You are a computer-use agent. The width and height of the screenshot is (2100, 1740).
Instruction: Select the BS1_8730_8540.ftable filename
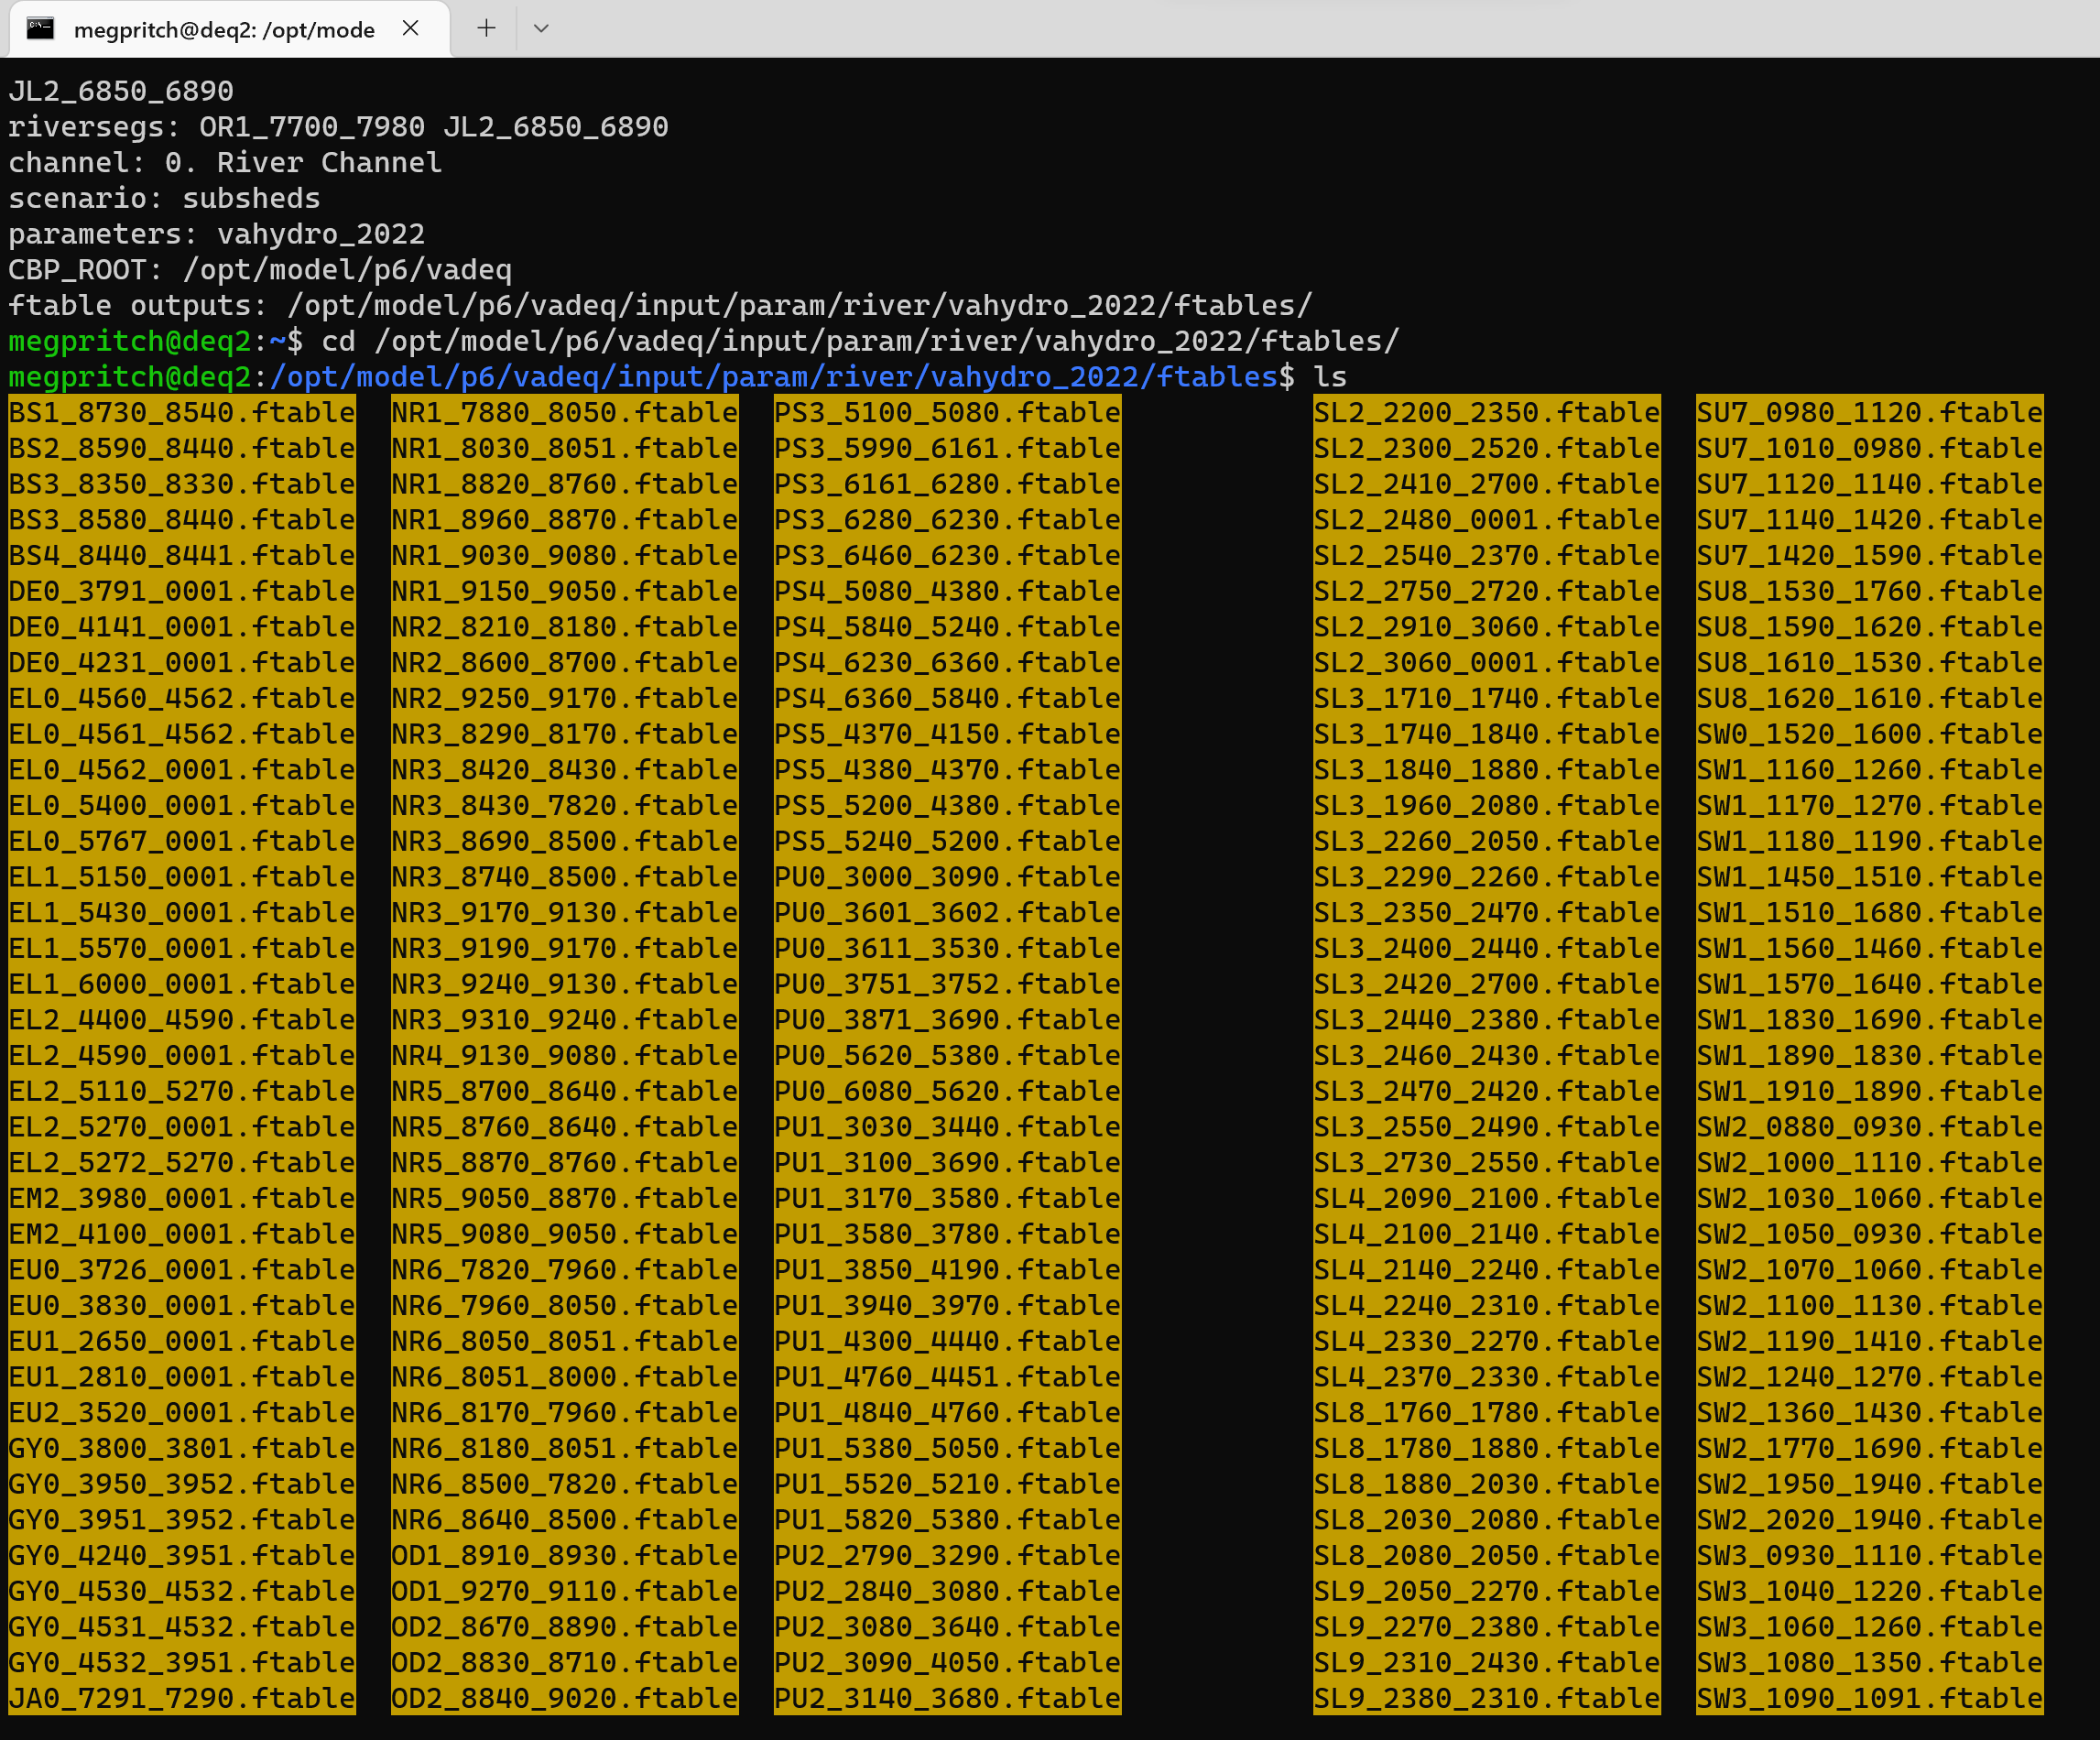click(x=180, y=412)
